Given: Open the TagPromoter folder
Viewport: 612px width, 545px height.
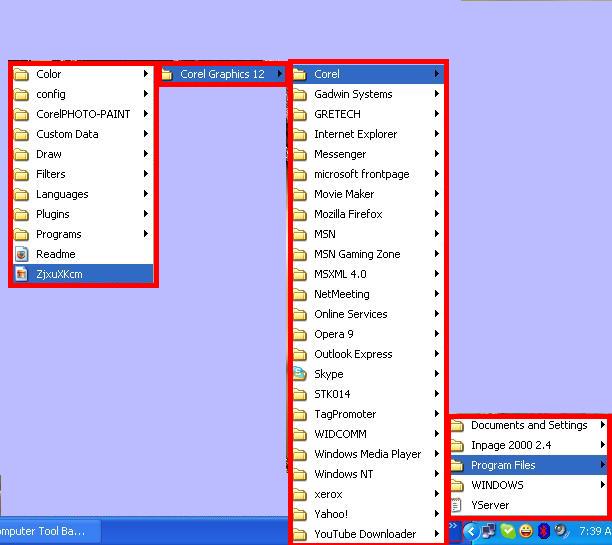Looking at the screenshot, I should (368, 414).
